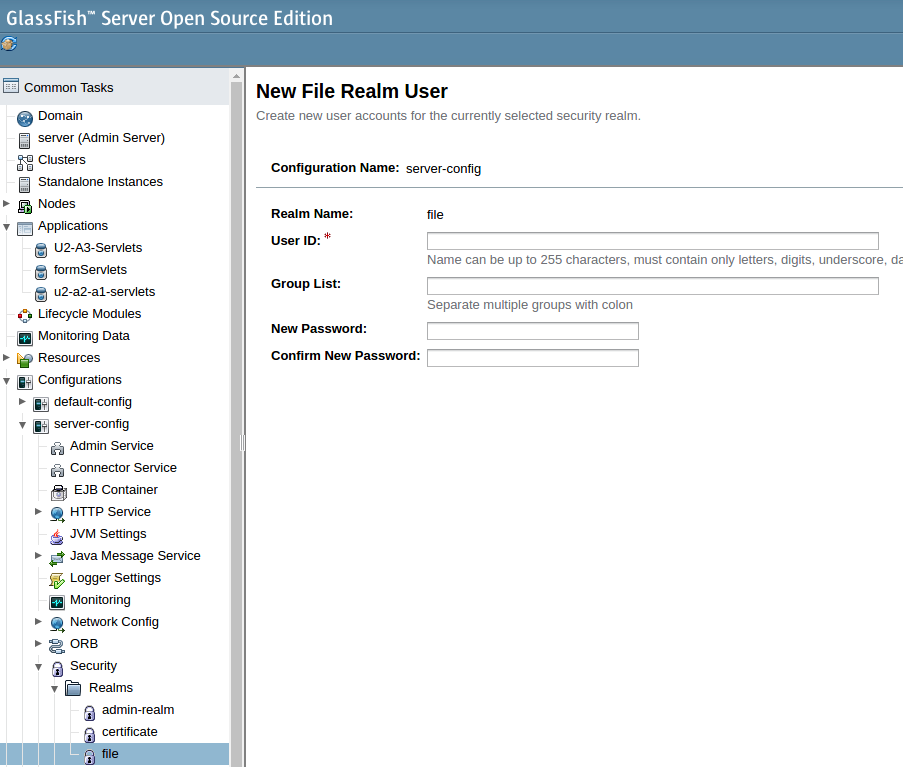This screenshot has height=767, width=903.
Task: Click the JVM Settings Java cup icon
Action: click(57, 537)
